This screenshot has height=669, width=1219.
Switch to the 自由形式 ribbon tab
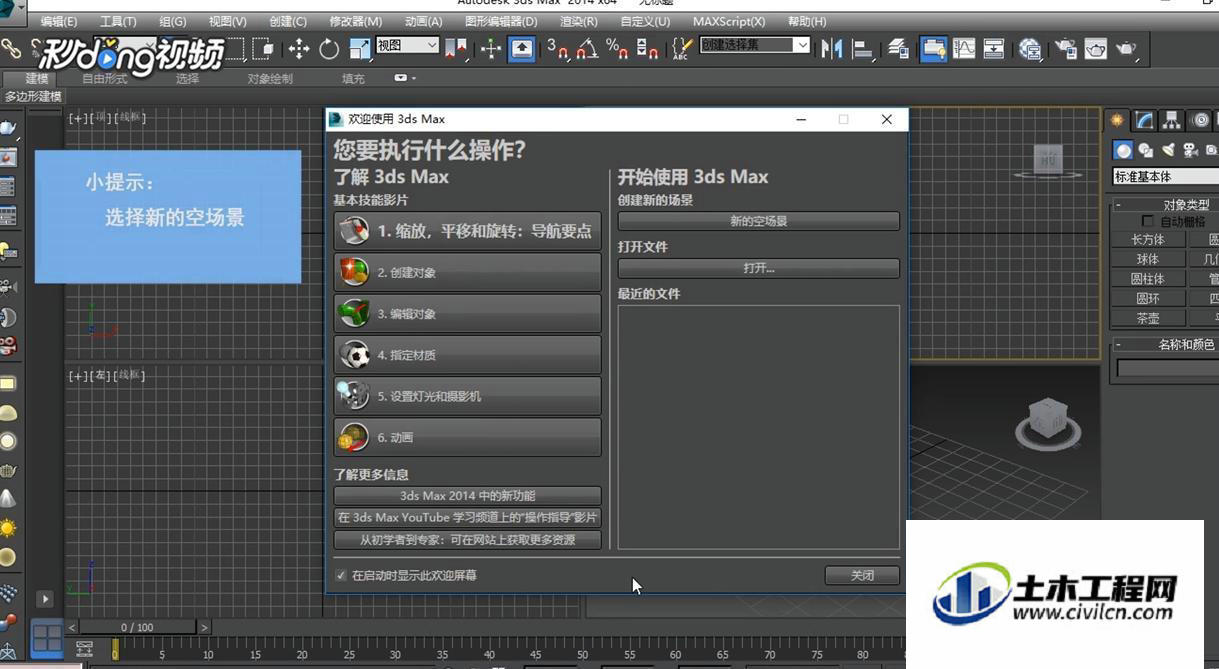[x=104, y=78]
